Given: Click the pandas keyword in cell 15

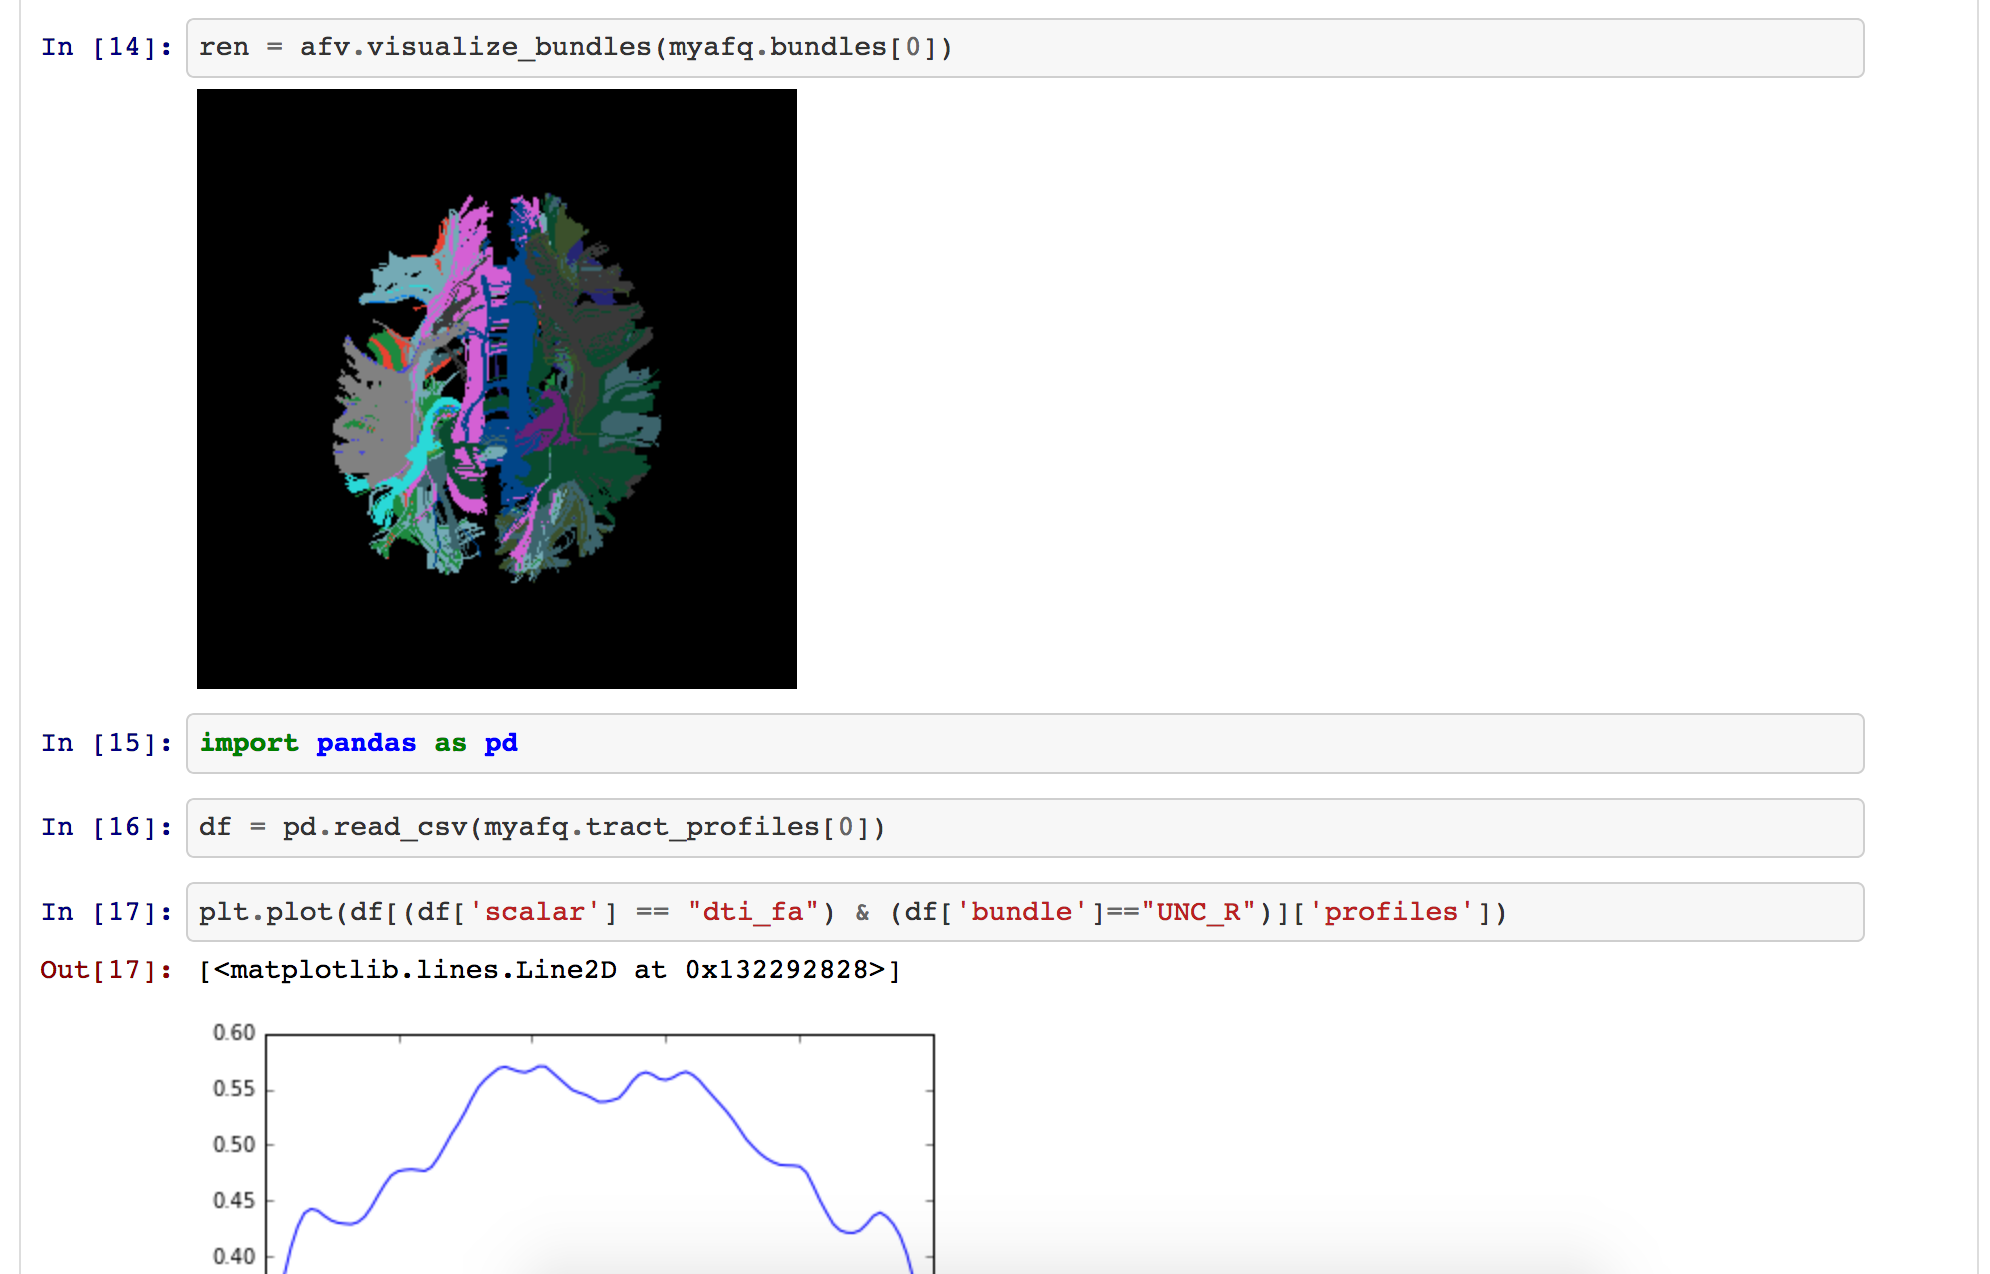Looking at the screenshot, I should tap(366, 743).
